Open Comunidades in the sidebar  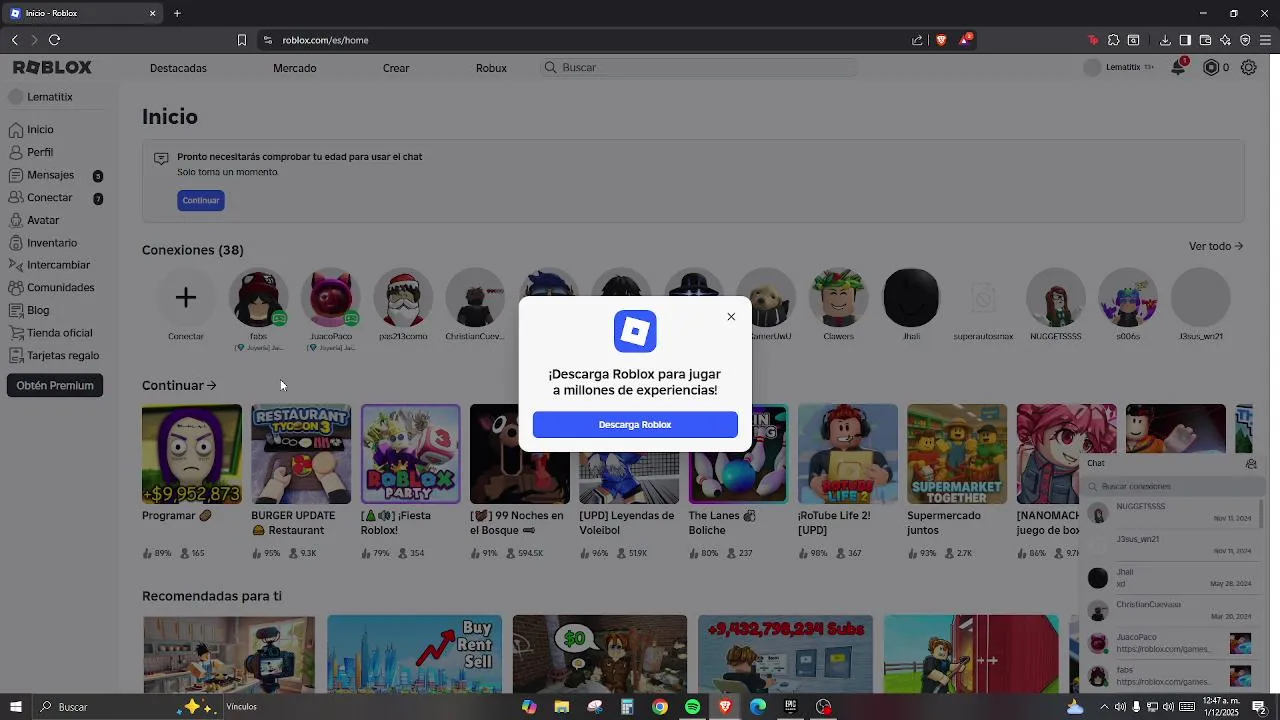60,288
